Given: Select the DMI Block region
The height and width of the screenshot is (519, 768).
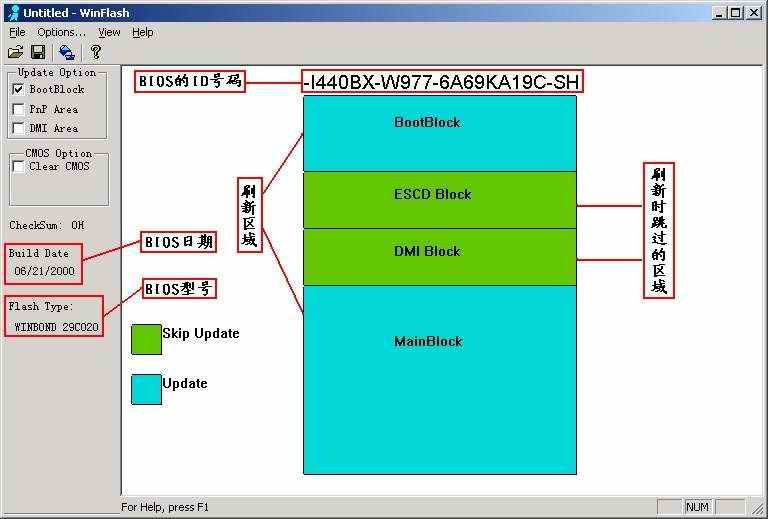Looking at the screenshot, I should point(439,257).
